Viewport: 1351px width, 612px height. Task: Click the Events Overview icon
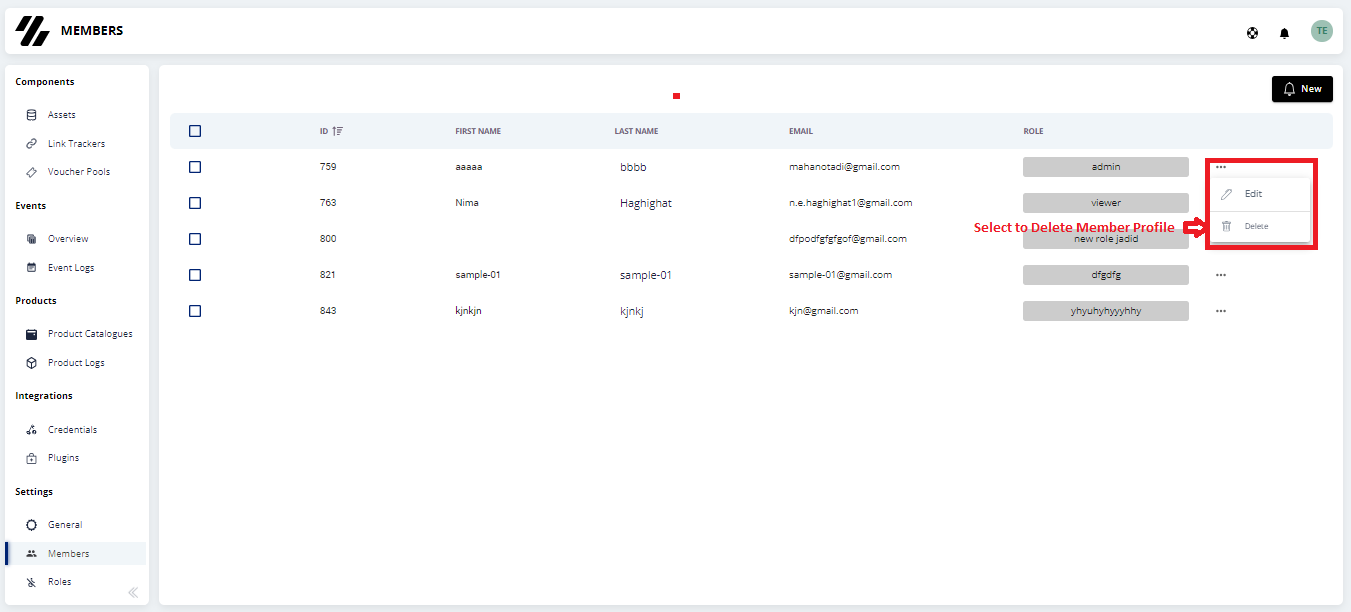pyautogui.click(x=31, y=239)
